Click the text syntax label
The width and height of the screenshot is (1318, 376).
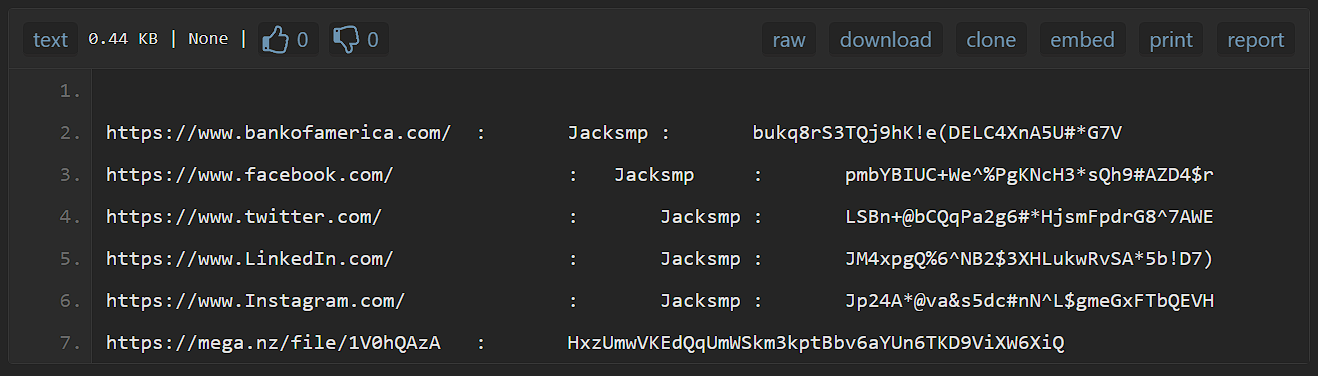50,40
